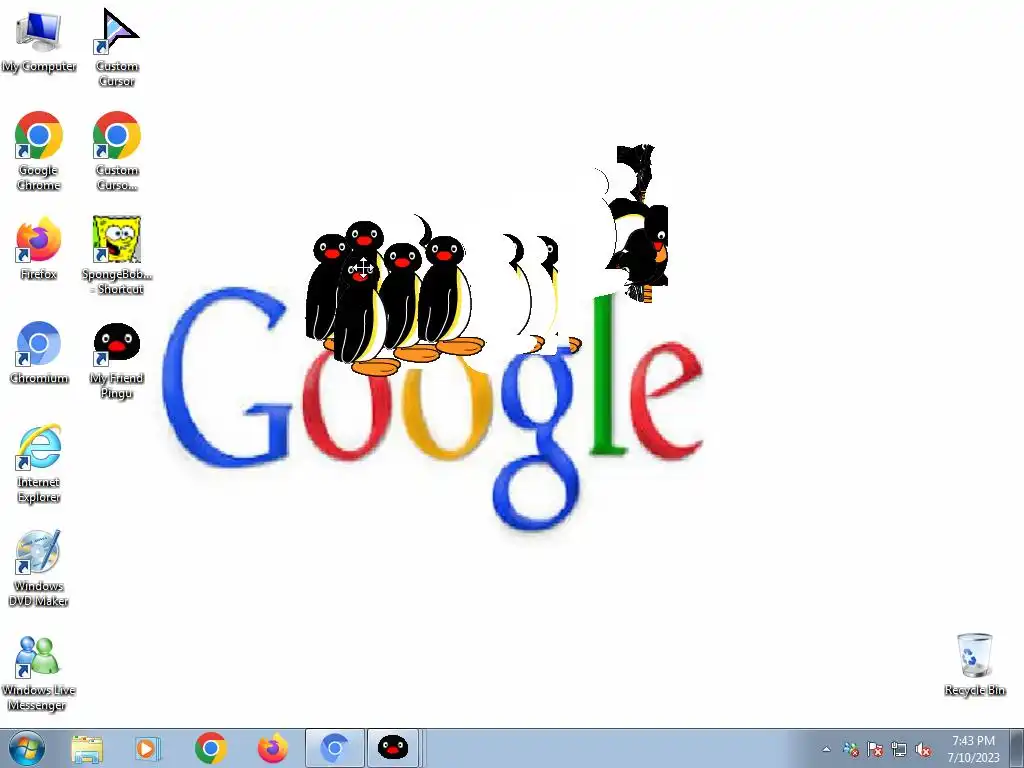Click the Custom Curso... Chrome shortcut

116,150
